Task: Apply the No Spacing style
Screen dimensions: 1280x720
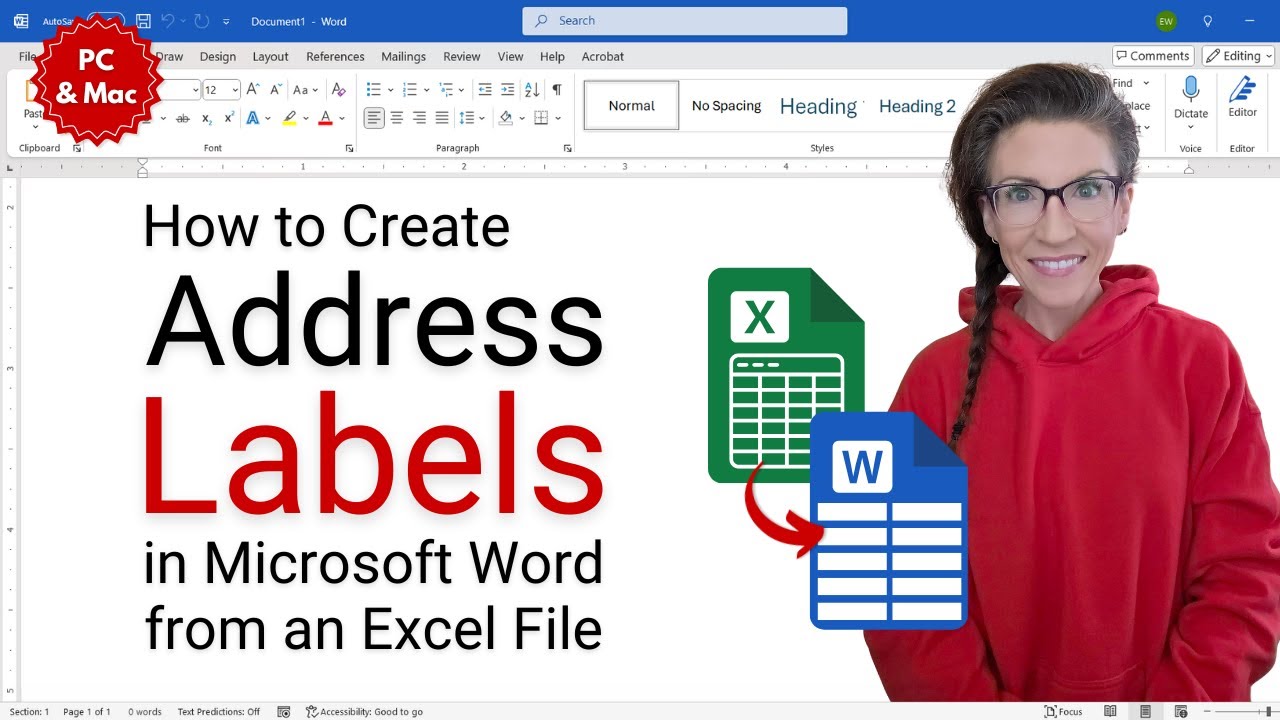Action: tap(726, 106)
